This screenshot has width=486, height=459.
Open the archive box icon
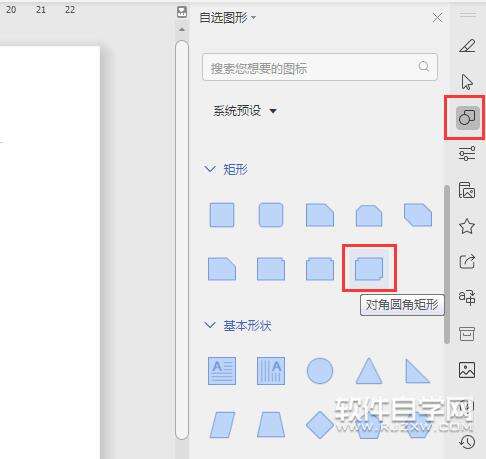pyautogui.click(x=467, y=334)
